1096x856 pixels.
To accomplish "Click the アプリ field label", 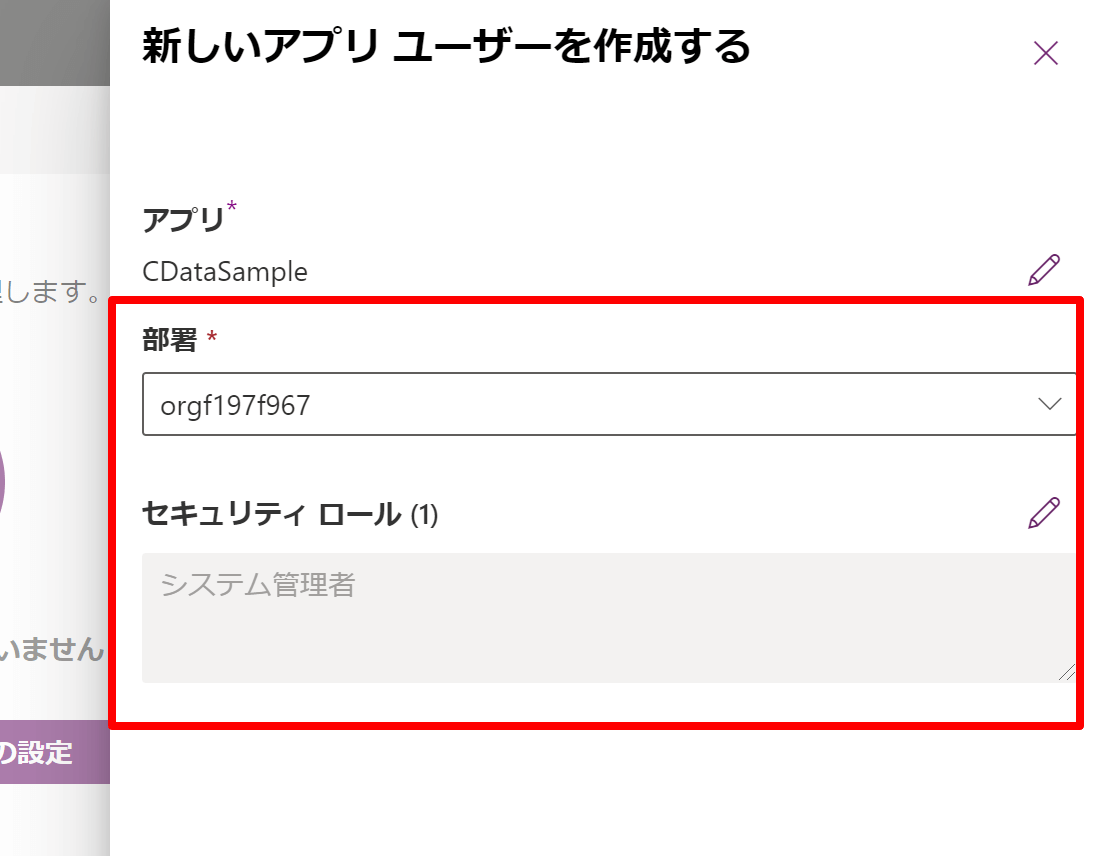I will click(183, 219).
